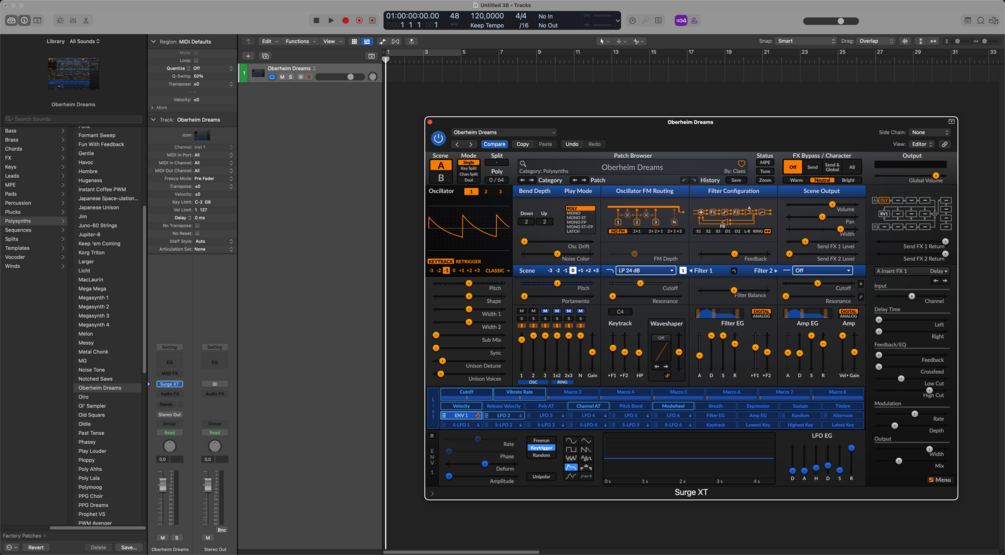Mute the Oberheim Dreams track

coord(281,77)
